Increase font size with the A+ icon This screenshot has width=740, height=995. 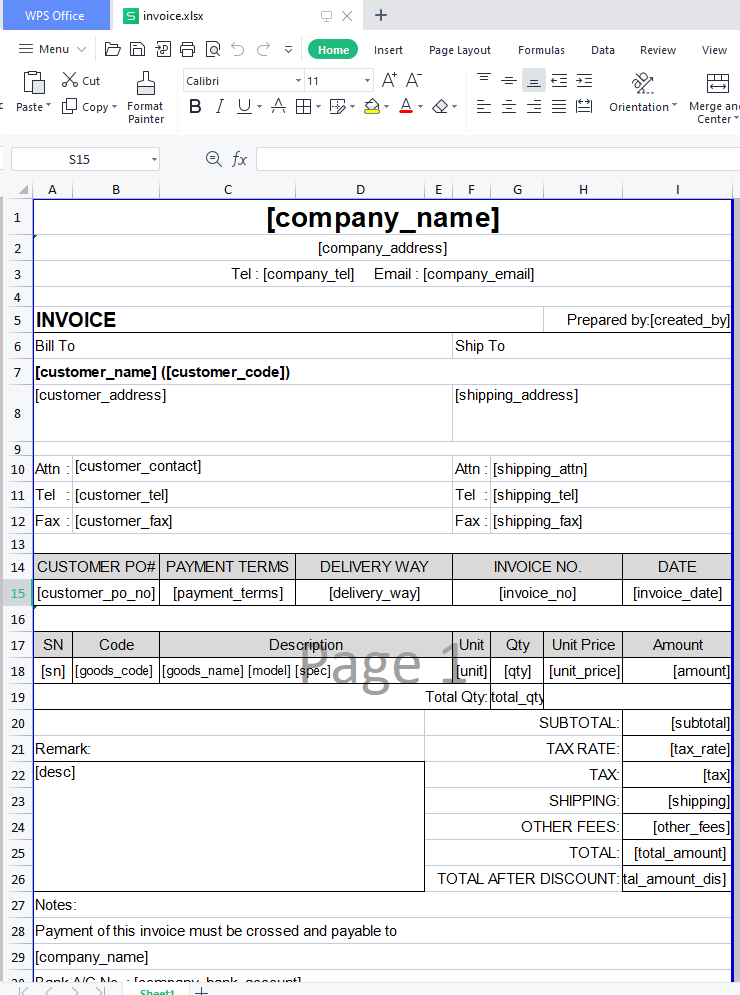(389, 81)
